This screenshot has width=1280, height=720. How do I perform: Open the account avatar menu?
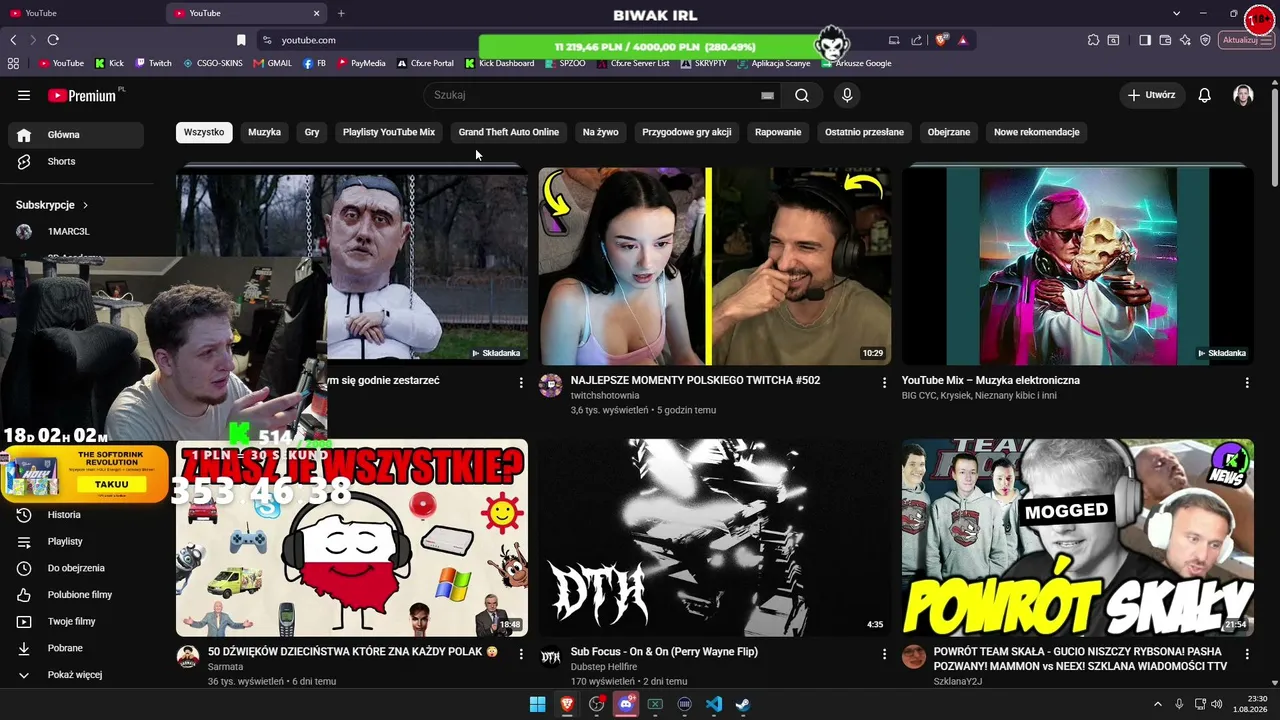coord(1243,95)
